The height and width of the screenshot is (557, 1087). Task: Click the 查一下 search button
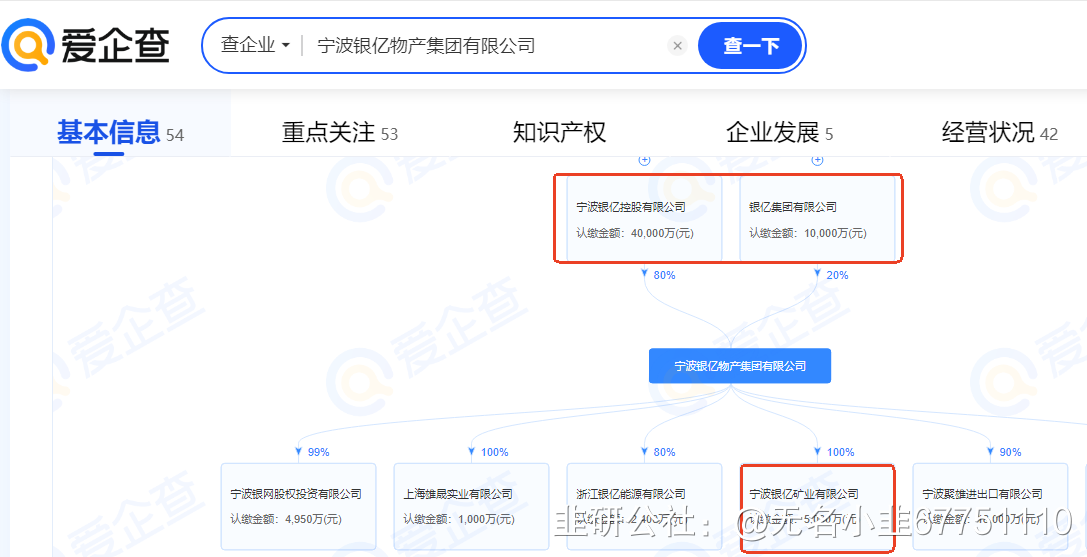click(x=751, y=46)
